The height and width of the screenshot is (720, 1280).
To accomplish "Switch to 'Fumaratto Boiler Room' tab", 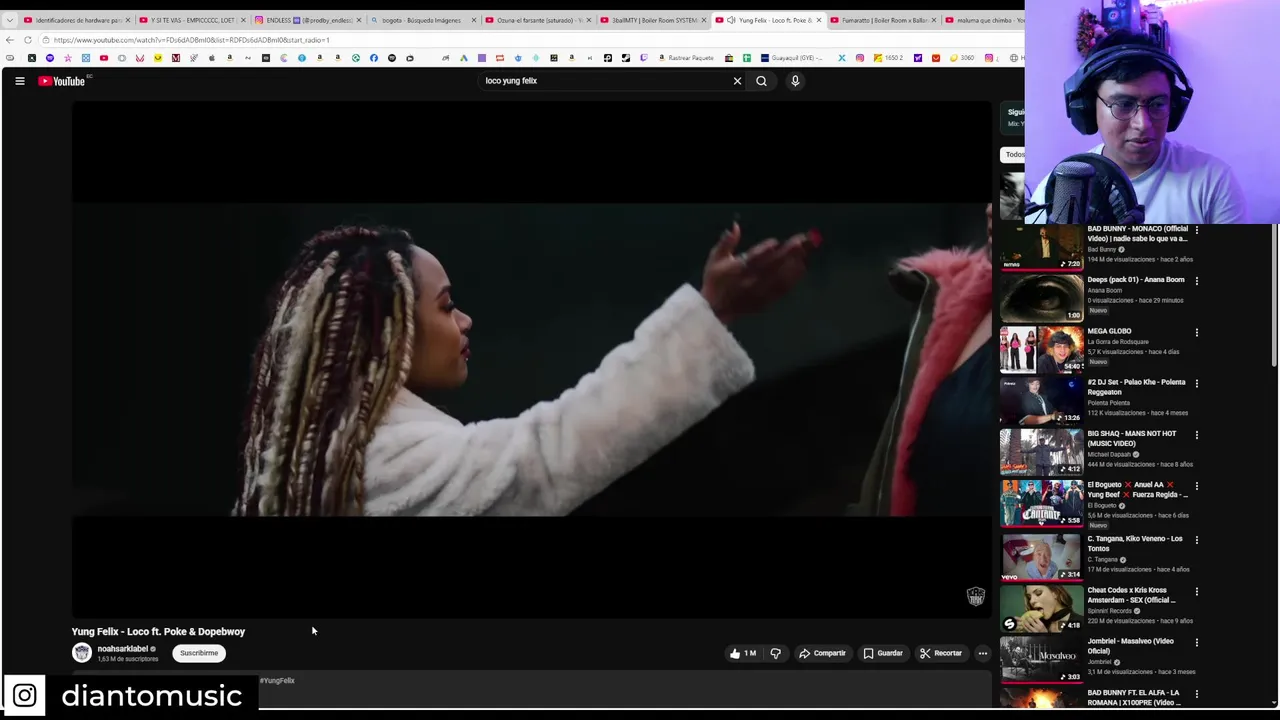I will point(884,20).
